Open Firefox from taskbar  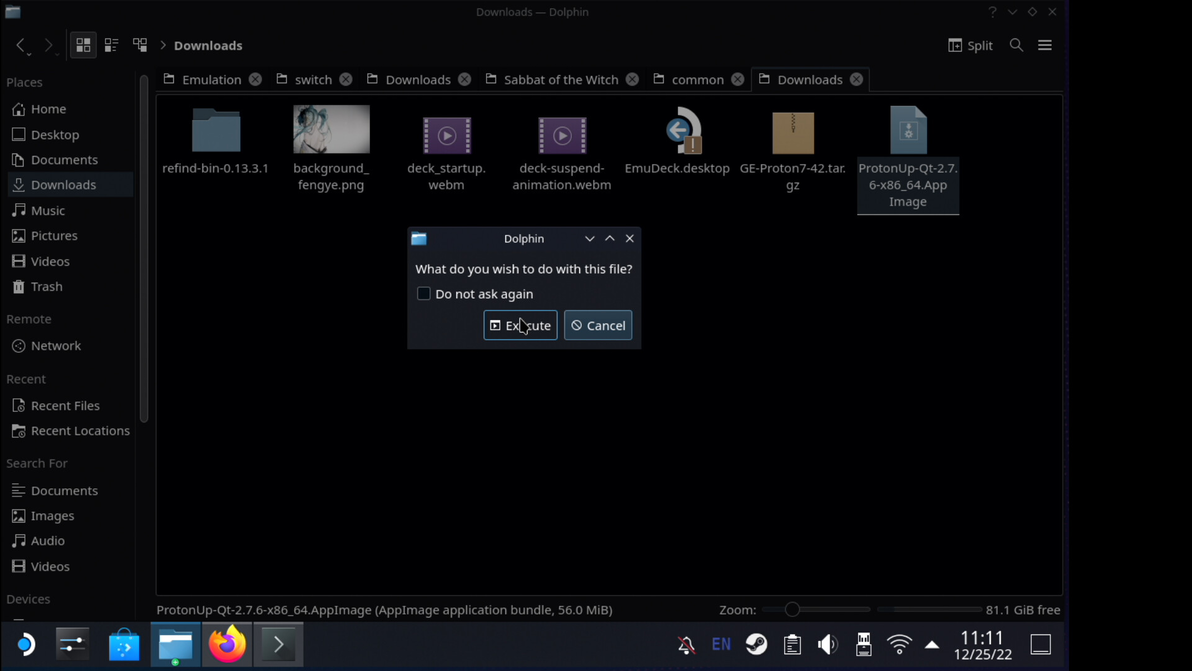click(x=227, y=645)
